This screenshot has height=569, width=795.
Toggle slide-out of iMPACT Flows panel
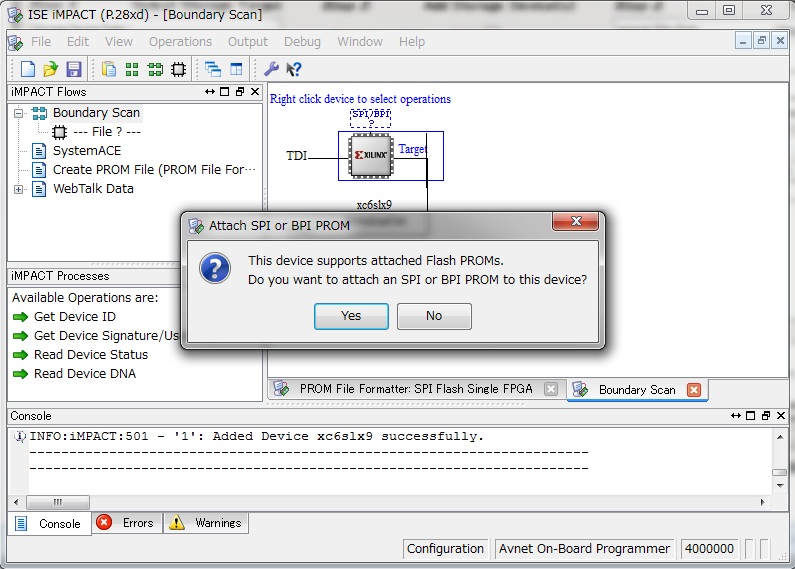point(209,92)
